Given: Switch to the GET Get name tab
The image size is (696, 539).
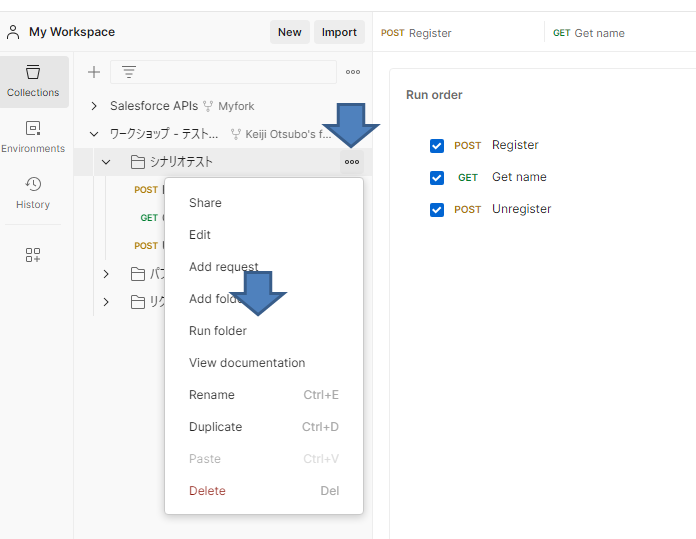Looking at the screenshot, I should click(x=589, y=33).
